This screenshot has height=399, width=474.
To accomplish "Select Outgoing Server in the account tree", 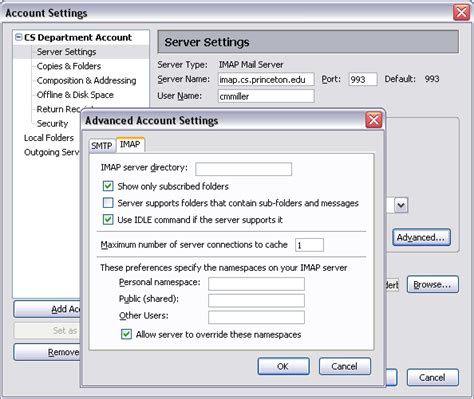I will (x=52, y=152).
